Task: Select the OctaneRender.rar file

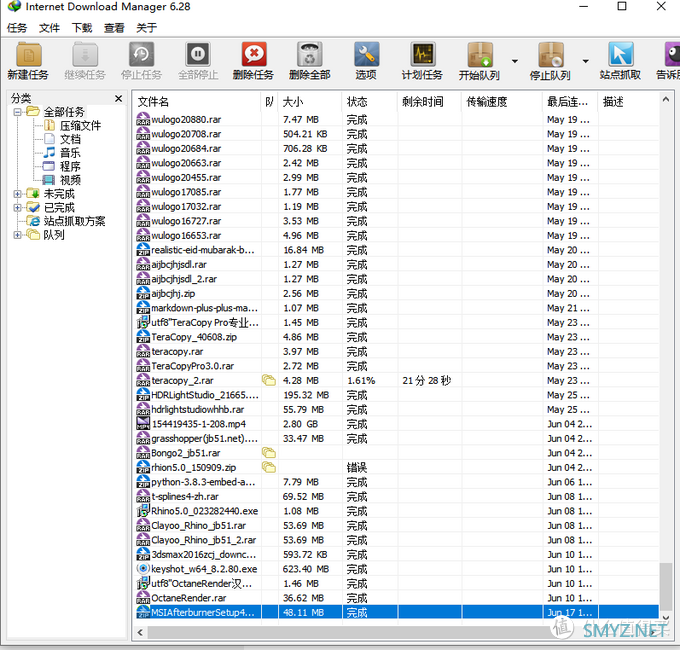Action: (189, 598)
